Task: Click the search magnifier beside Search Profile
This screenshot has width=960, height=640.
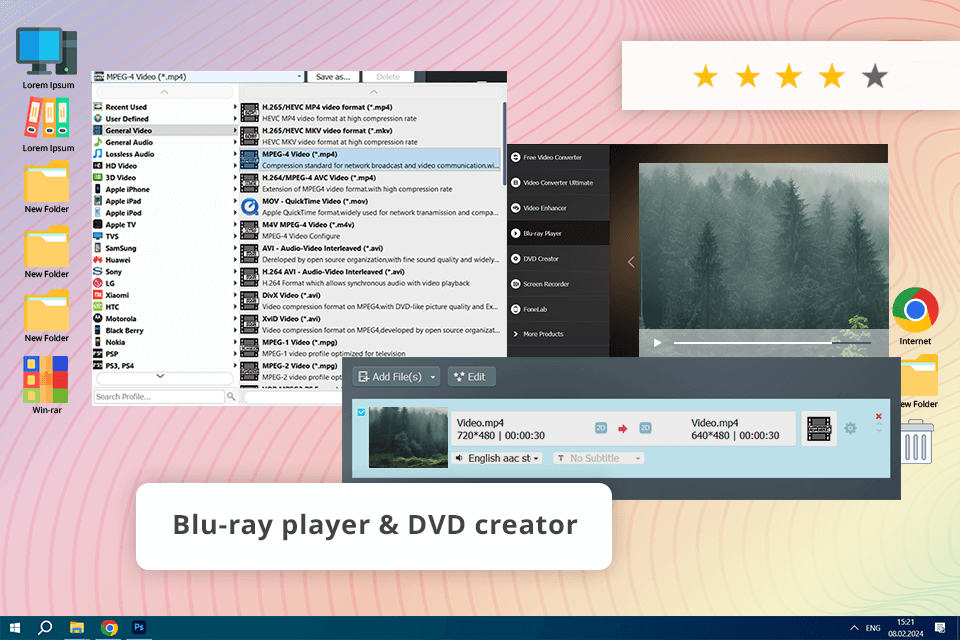Action: (231, 397)
